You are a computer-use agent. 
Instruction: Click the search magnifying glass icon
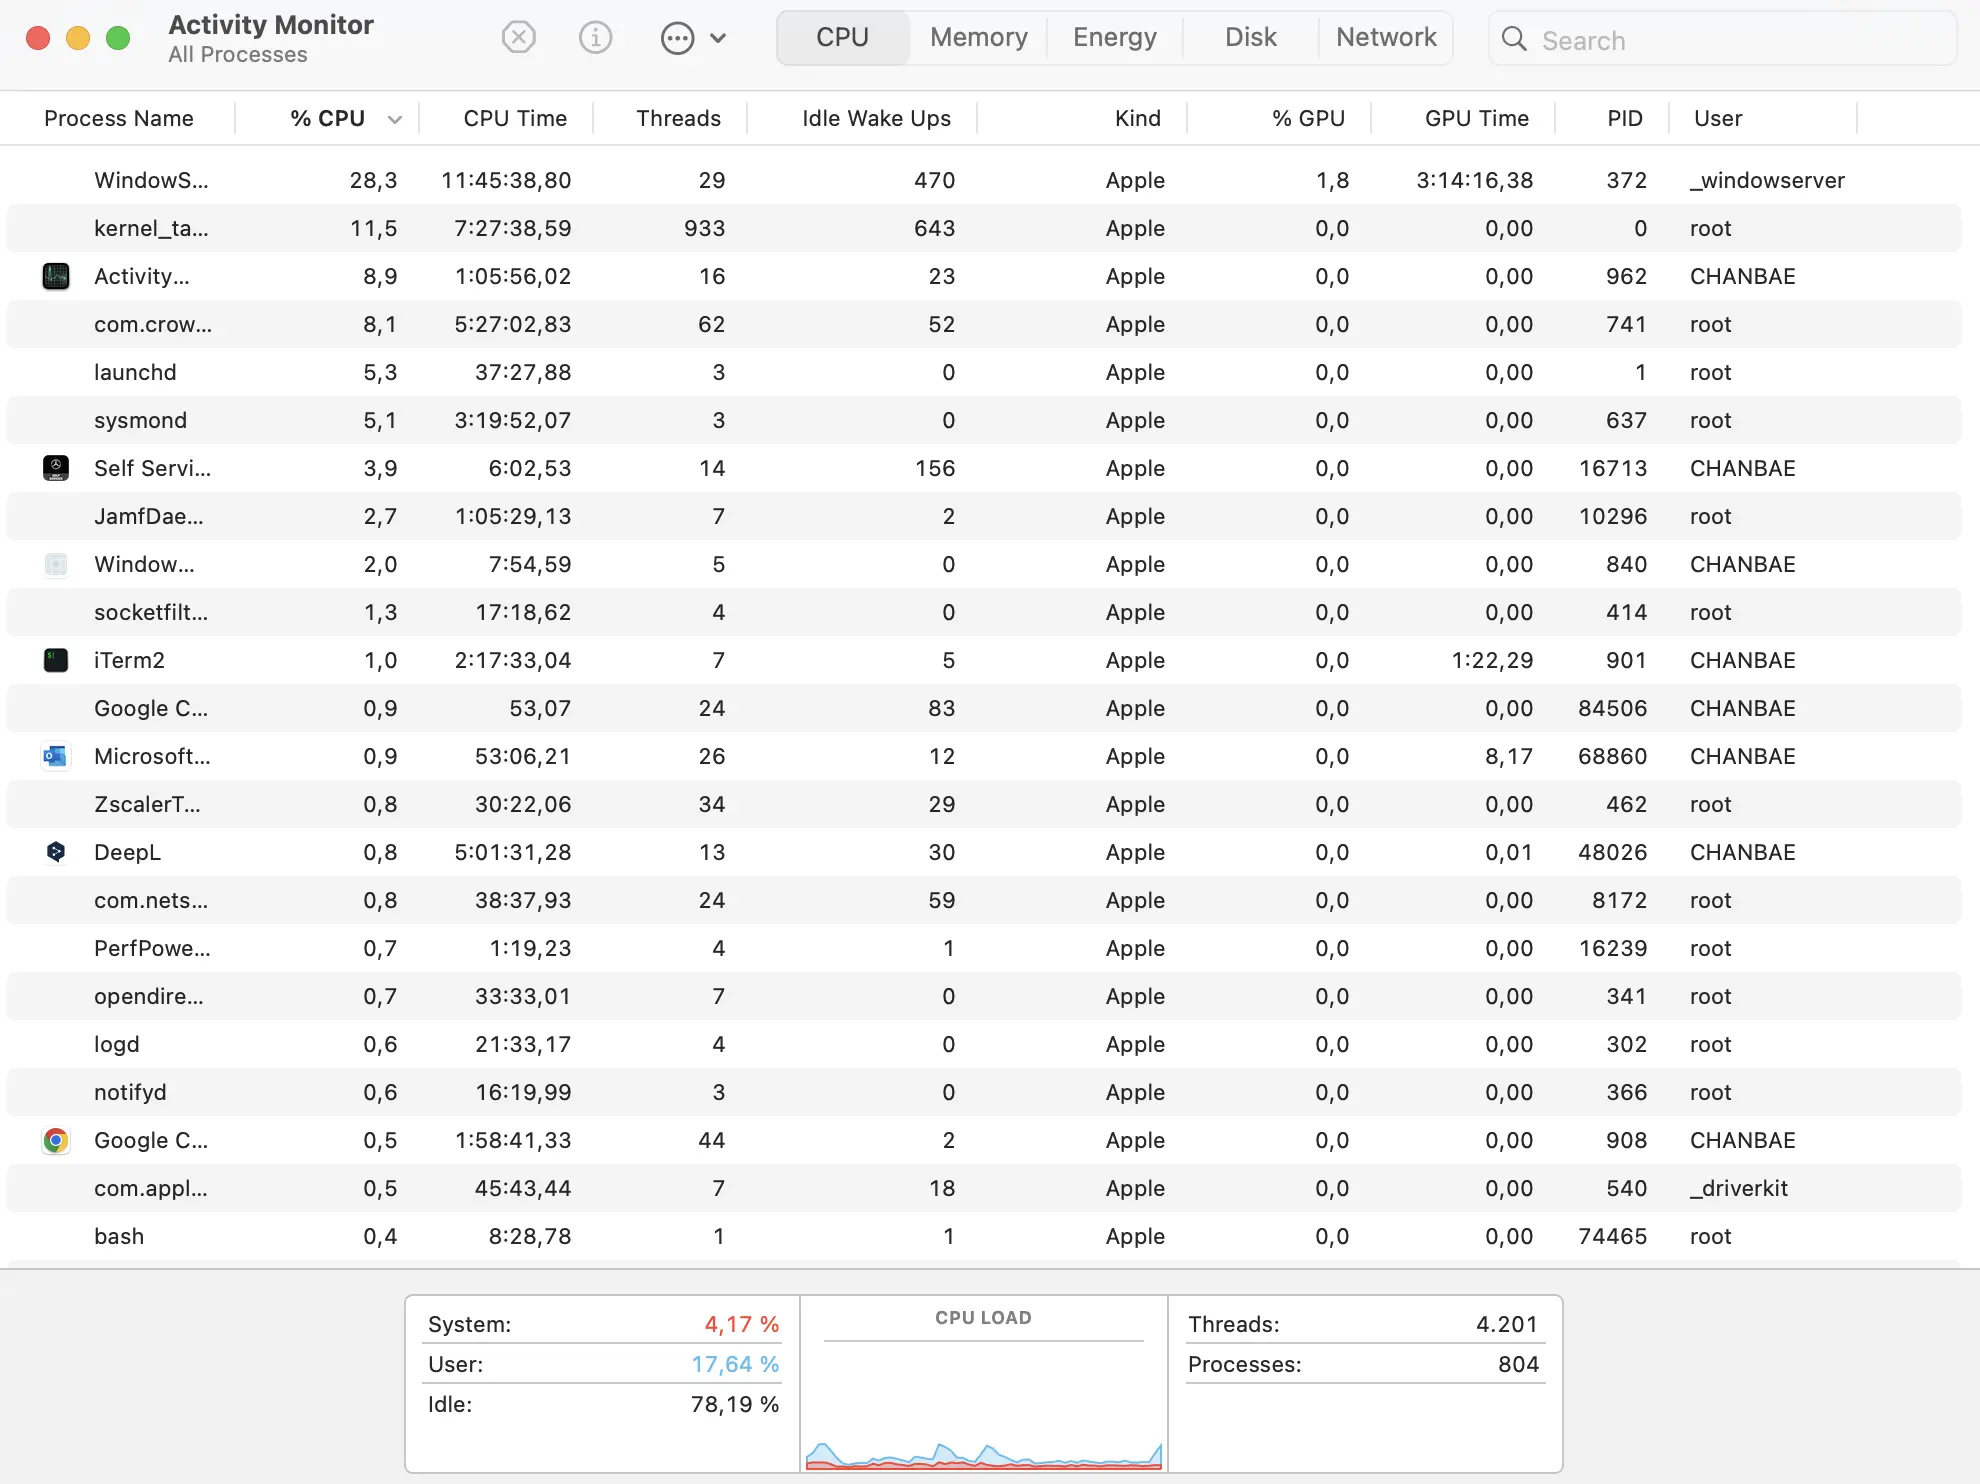tap(1514, 39)
